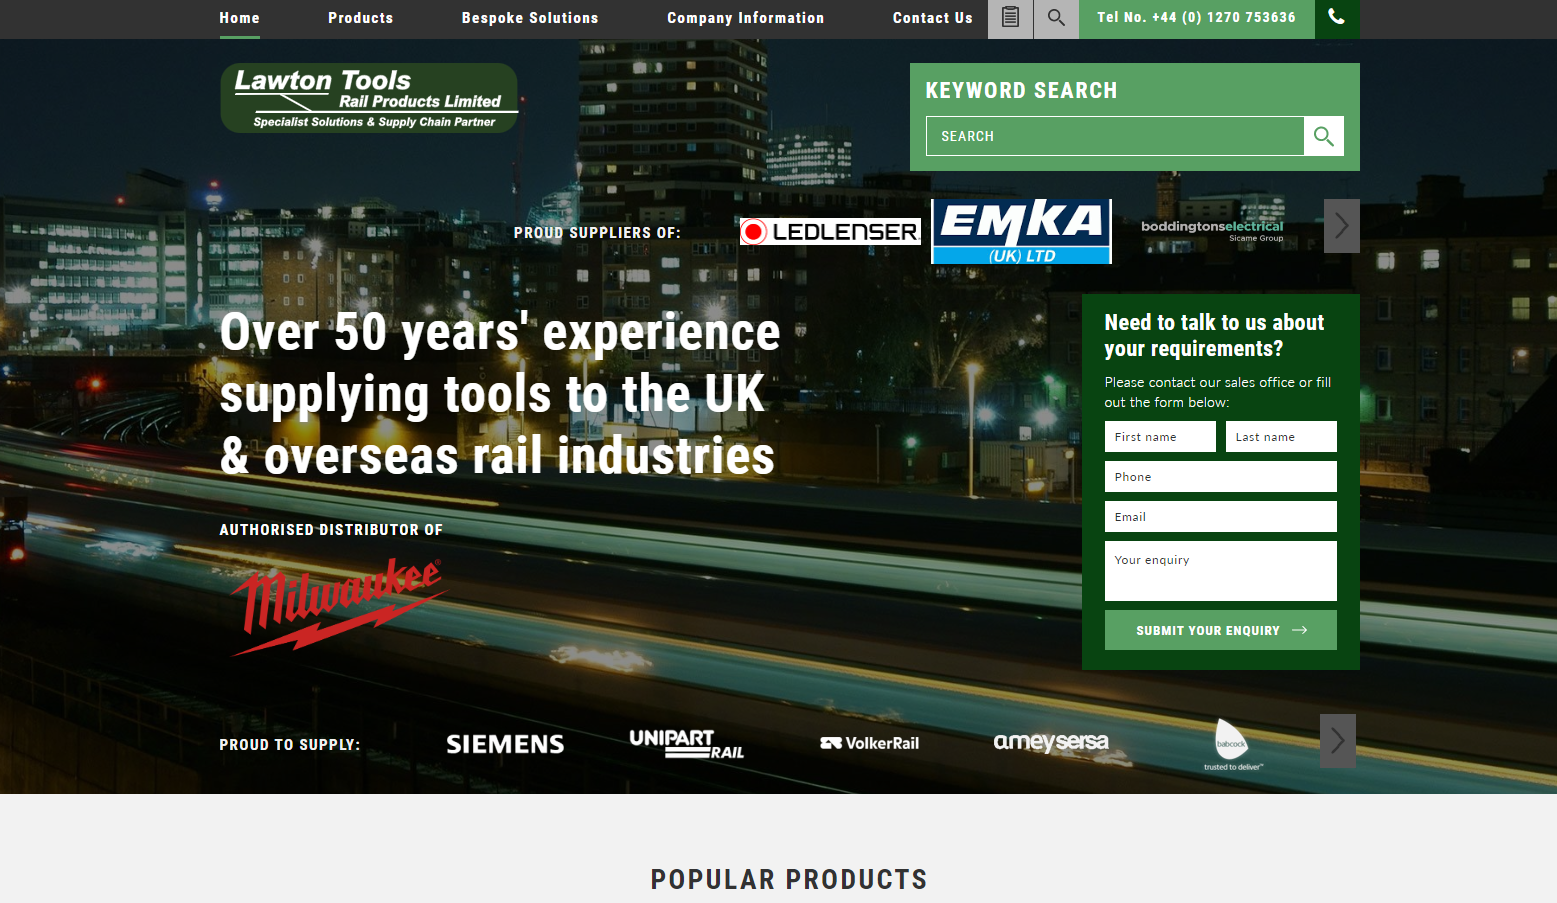
Task: Click the search magnifier inside the Keyword Search box
Action: tap(1323, 136)
